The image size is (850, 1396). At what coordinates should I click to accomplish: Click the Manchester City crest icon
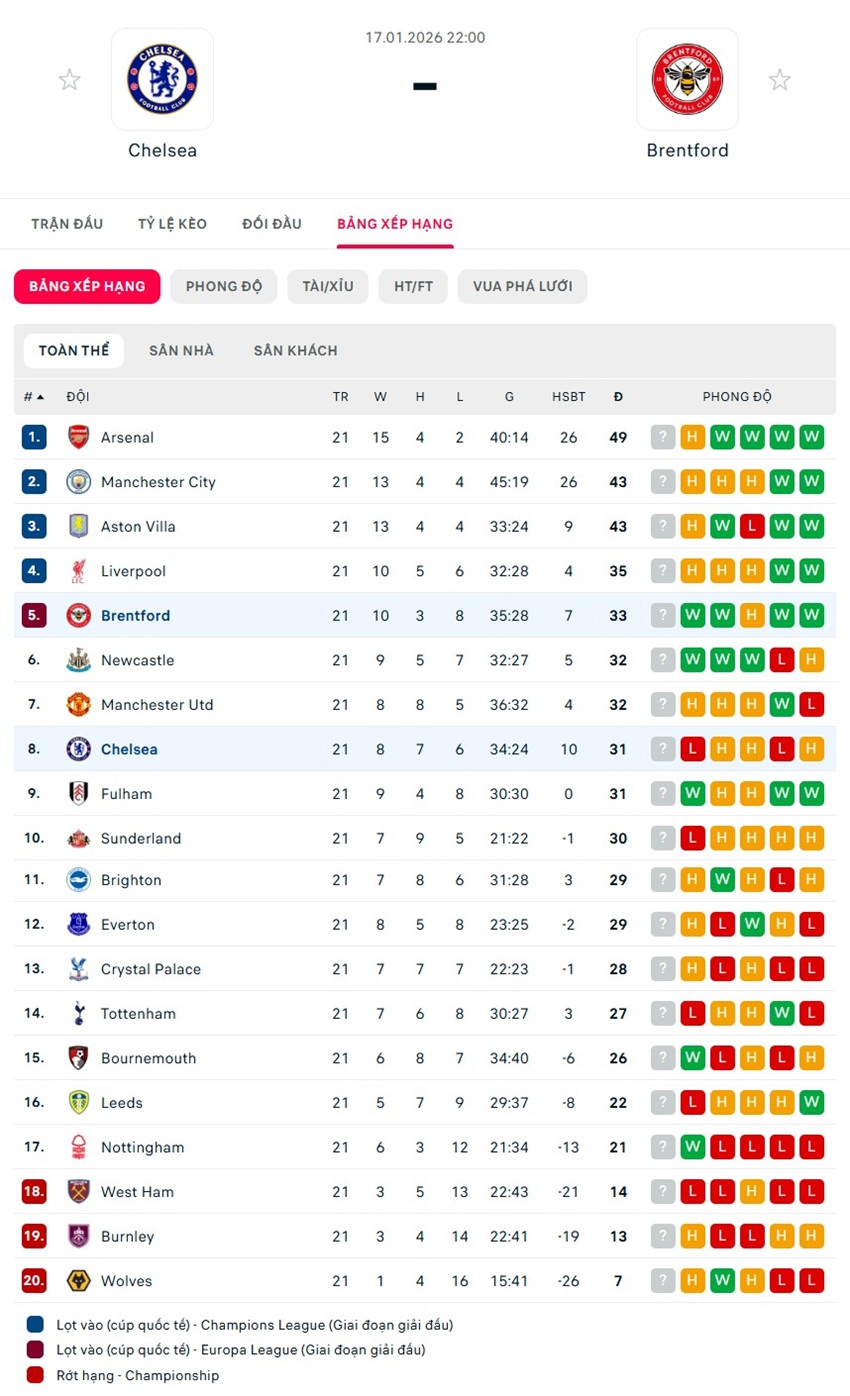coord(78,482)
